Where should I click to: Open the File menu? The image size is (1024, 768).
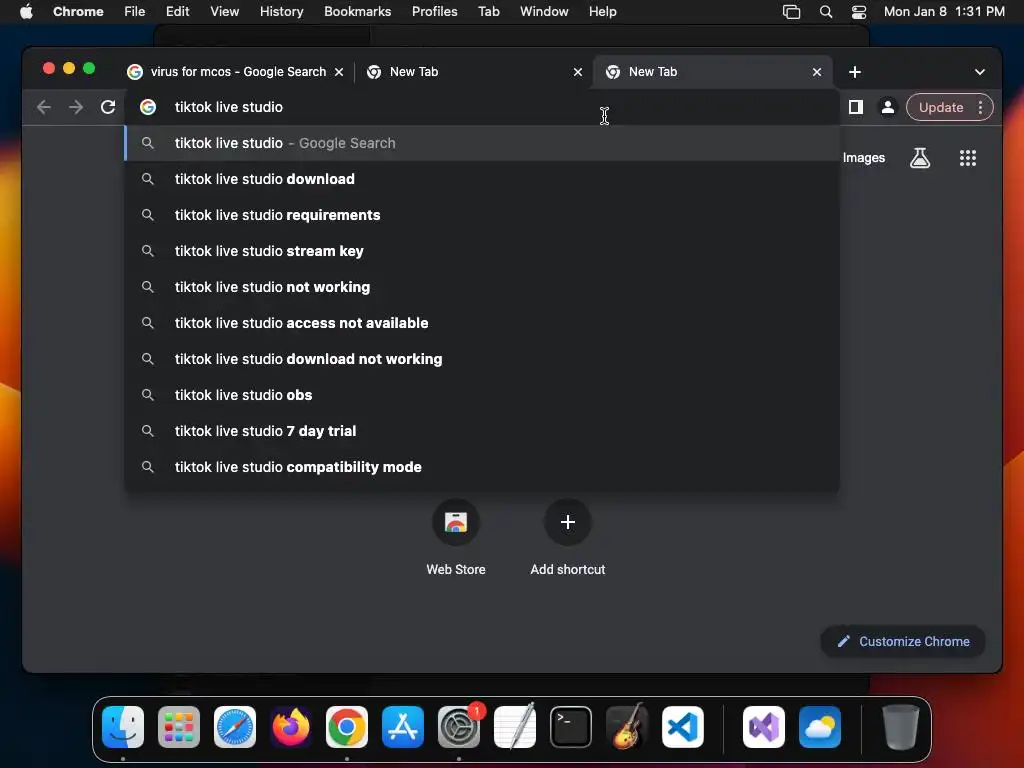click(135, 11)
